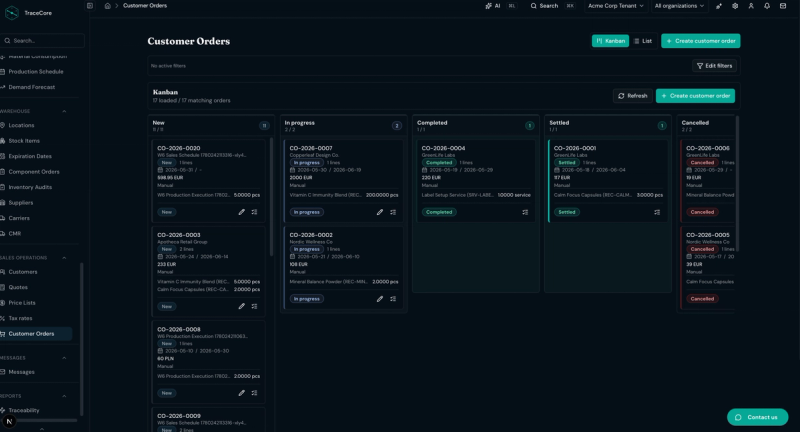Open options icon for CO-2026-0020
This screenshot has width=800, height=432.
[255, 212]
